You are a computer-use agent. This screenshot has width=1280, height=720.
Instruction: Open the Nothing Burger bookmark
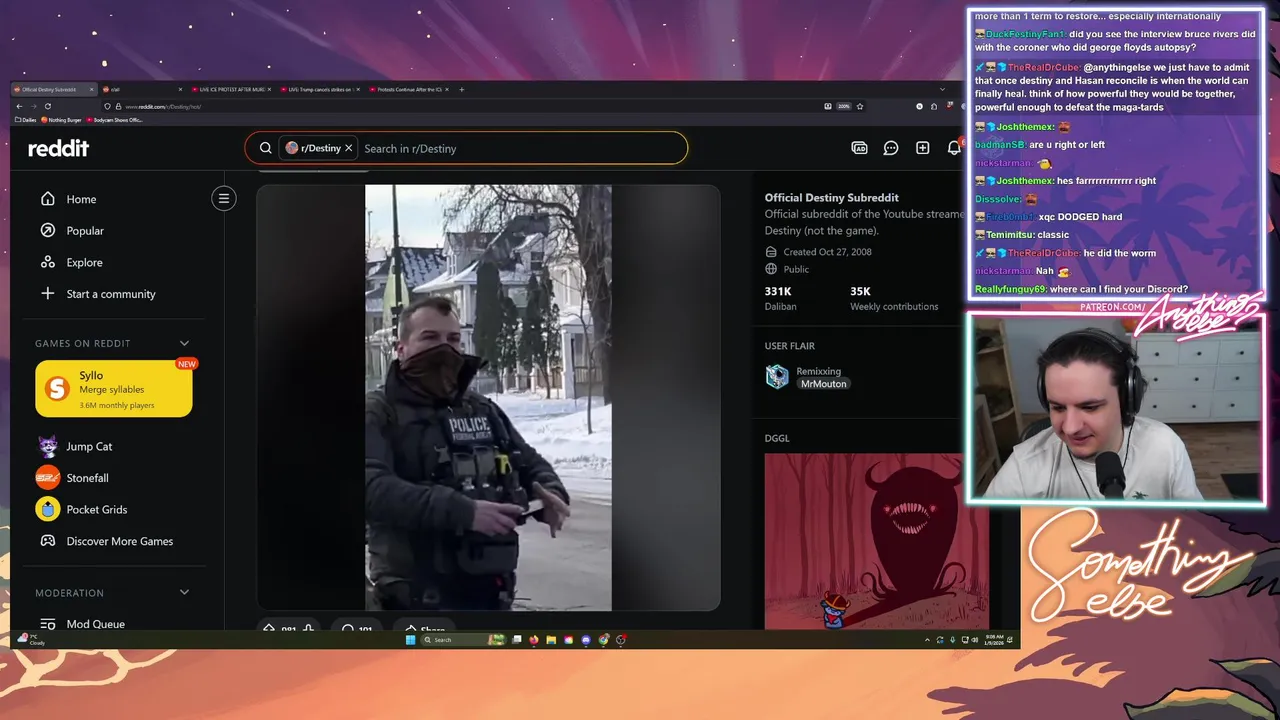pyautogui.click(x=61, y=120)
